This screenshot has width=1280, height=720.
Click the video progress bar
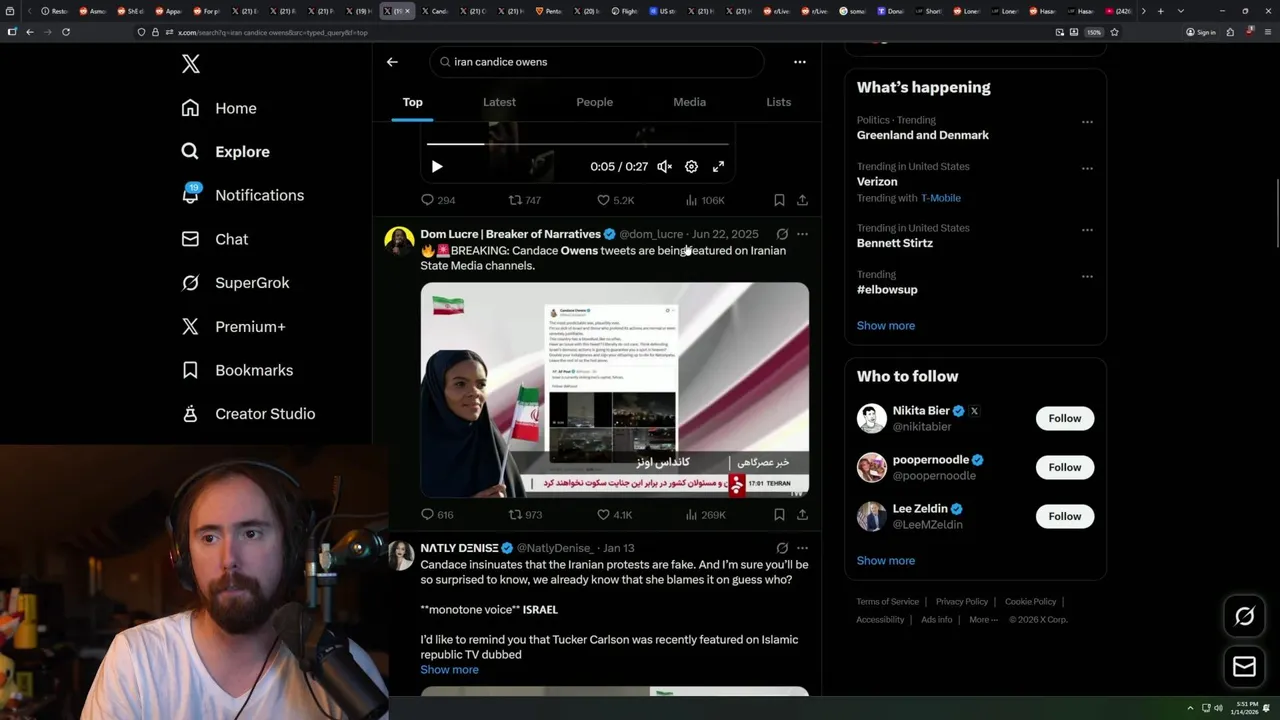point(578,144)
